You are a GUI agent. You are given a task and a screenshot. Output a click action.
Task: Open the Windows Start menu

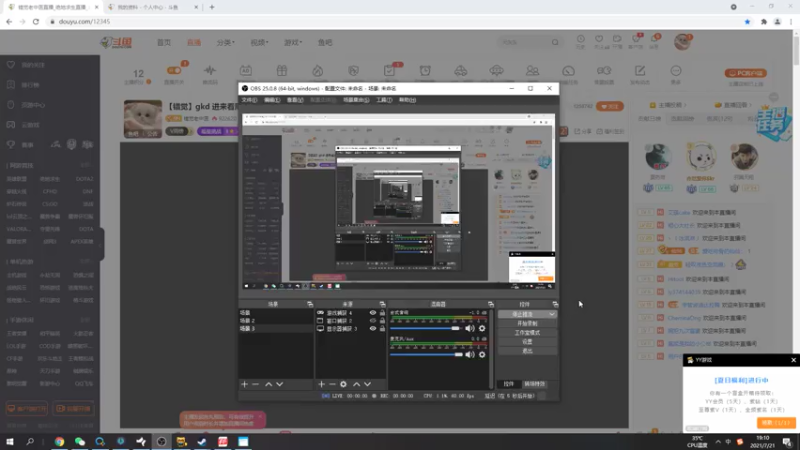(10, 442)
